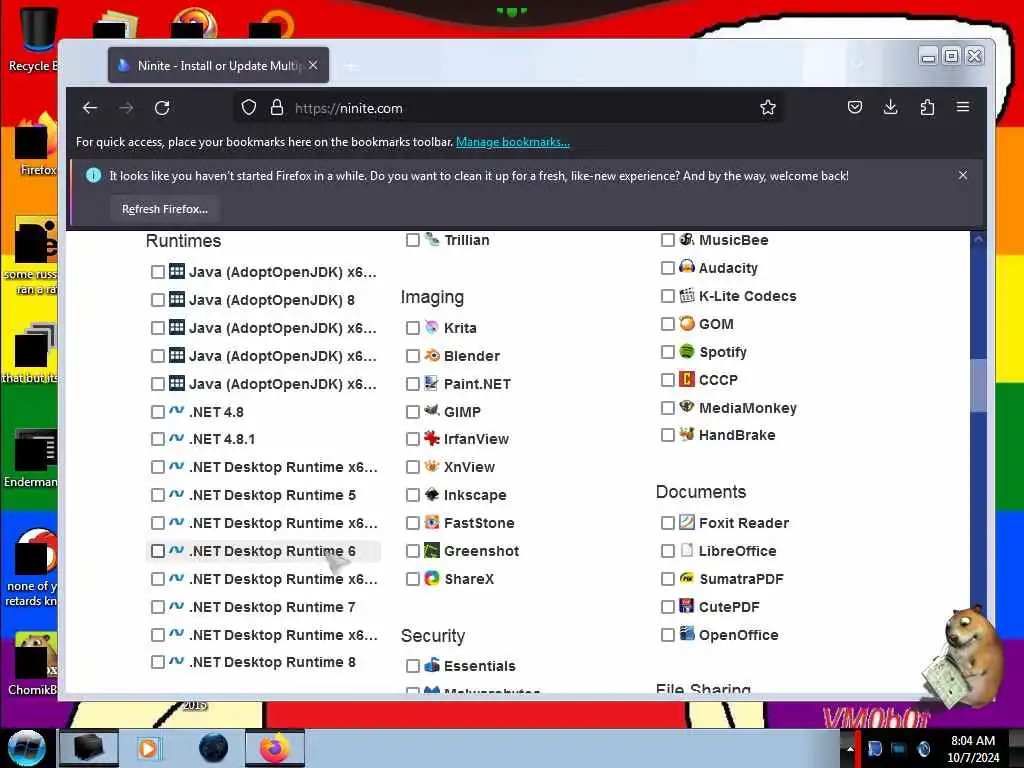Screen dimensions: 1024x768
Task: Click the SumatraPDF label
Action: 741,579
